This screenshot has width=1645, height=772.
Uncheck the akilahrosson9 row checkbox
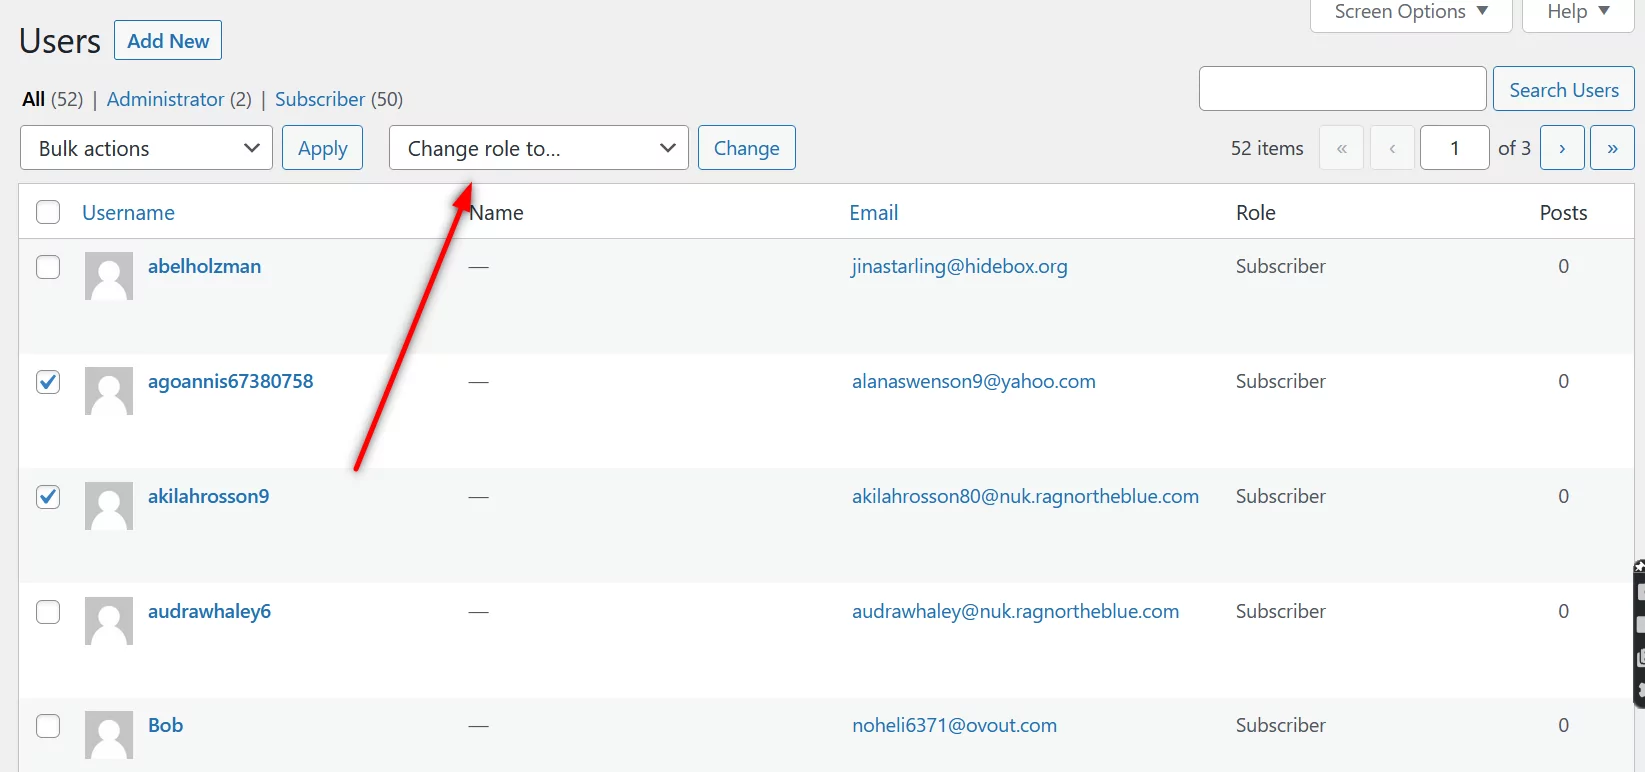tap(48, 497)
